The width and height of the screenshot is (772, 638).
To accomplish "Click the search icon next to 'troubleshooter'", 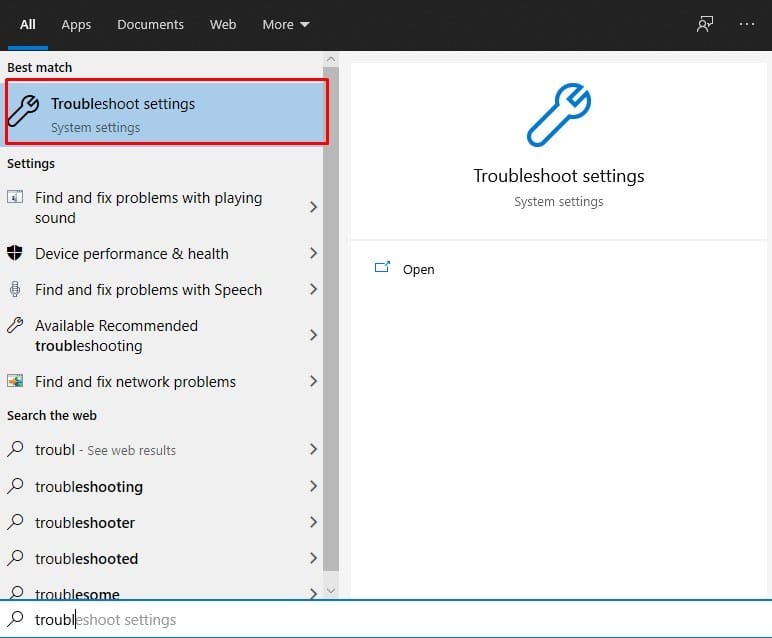I will click(15, 522).
